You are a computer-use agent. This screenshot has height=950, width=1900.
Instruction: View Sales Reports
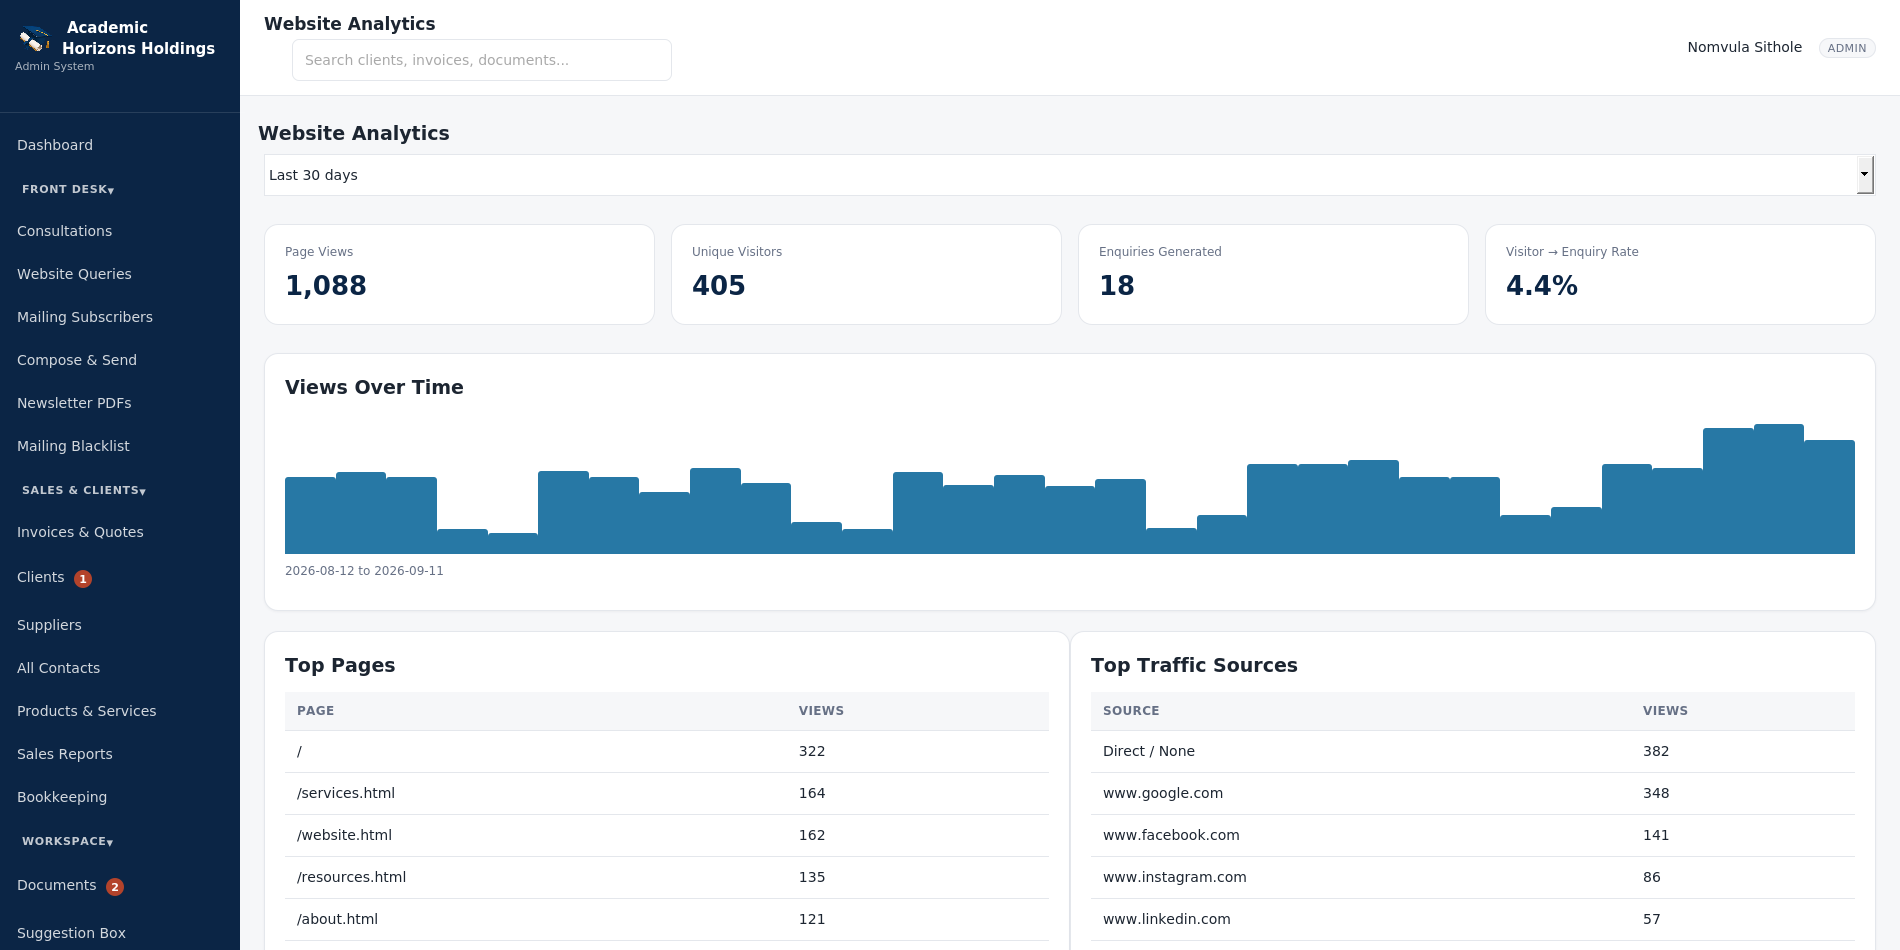(x=64, y=754)
